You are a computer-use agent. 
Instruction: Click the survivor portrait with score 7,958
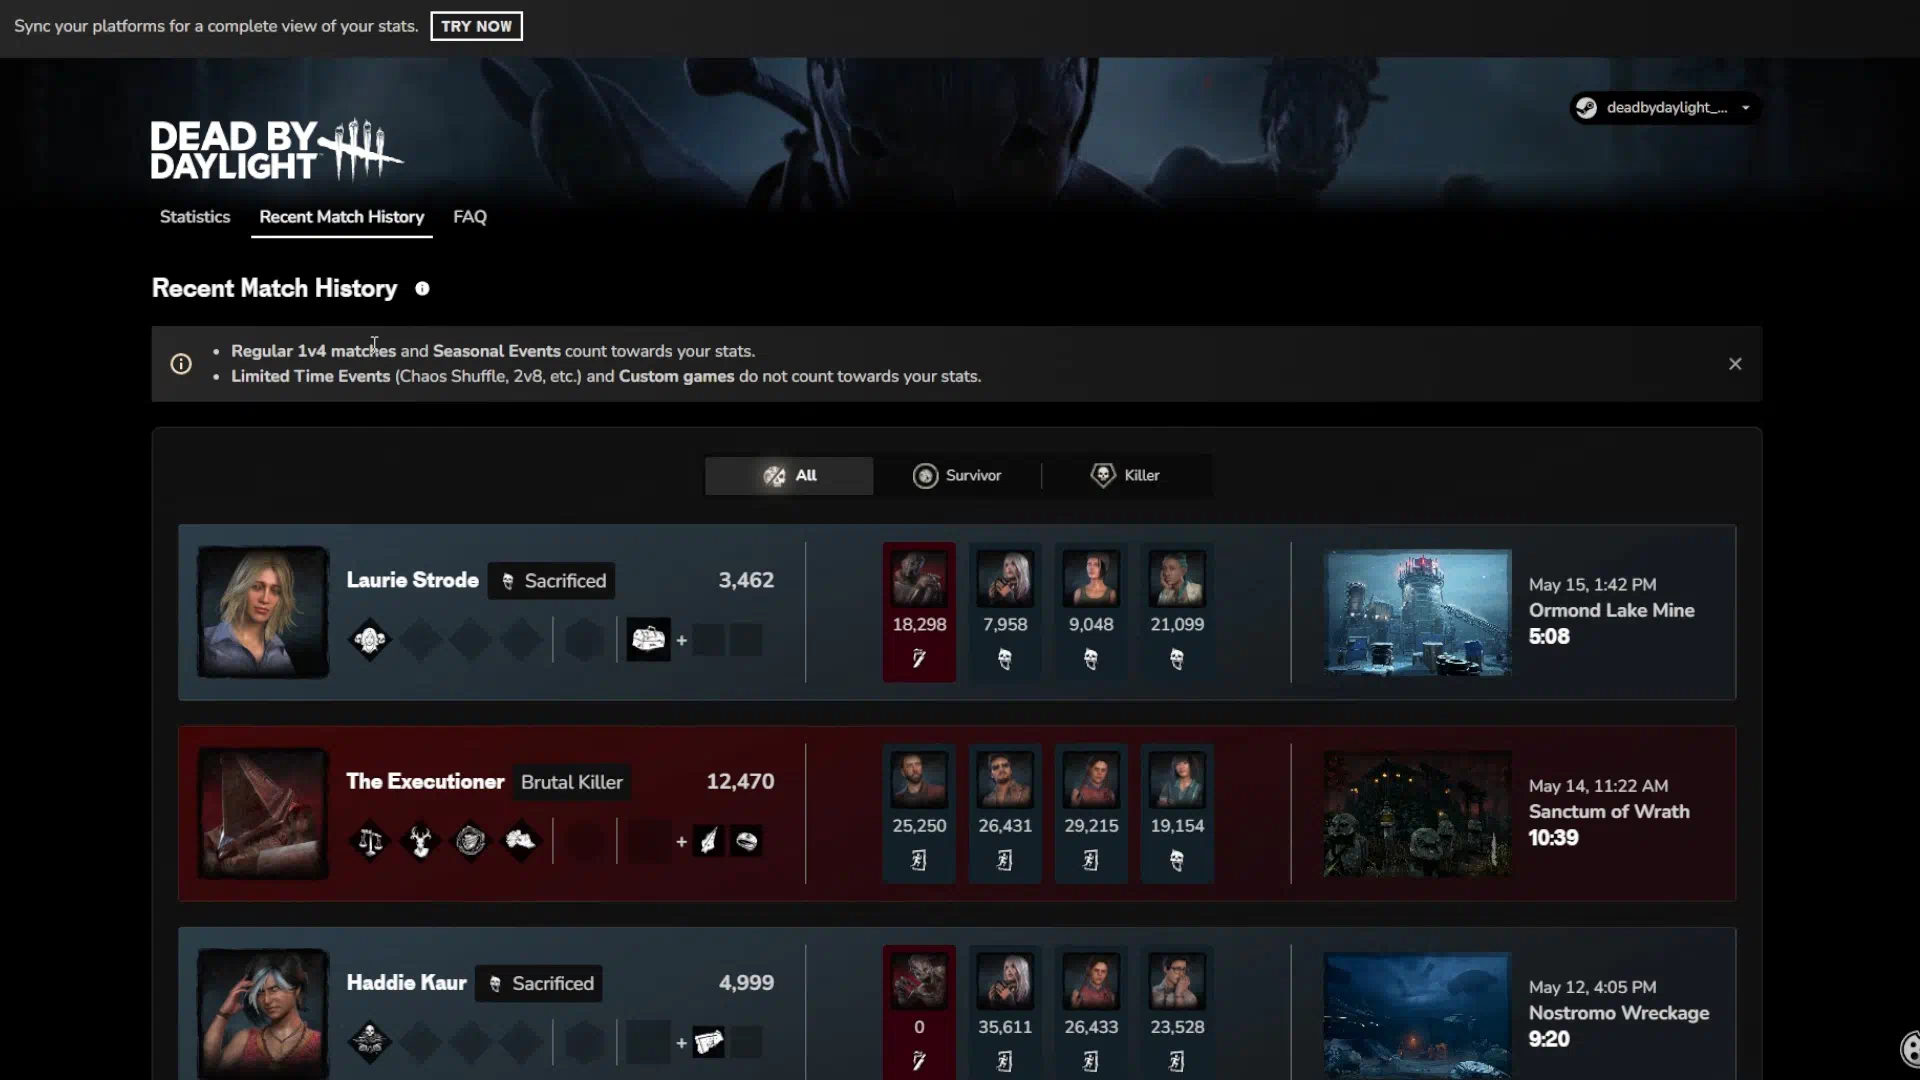[x=1005, y=578]
